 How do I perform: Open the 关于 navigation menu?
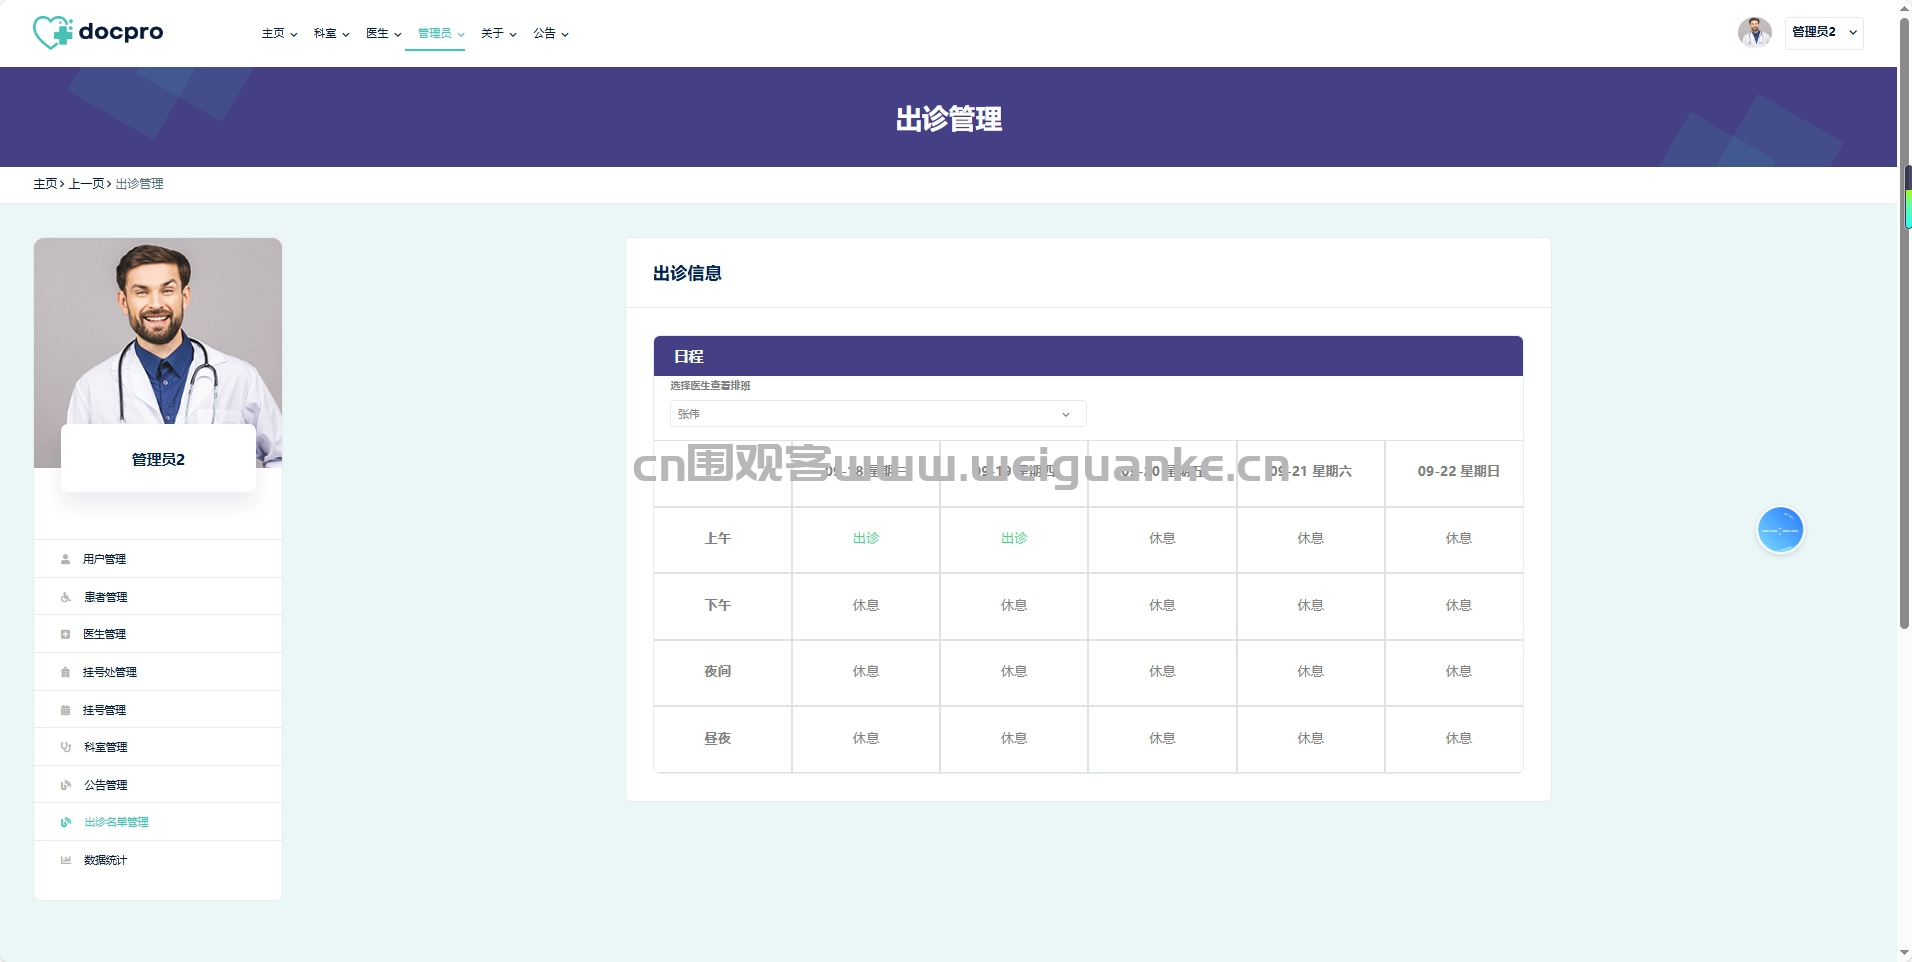tap(498, 33)
